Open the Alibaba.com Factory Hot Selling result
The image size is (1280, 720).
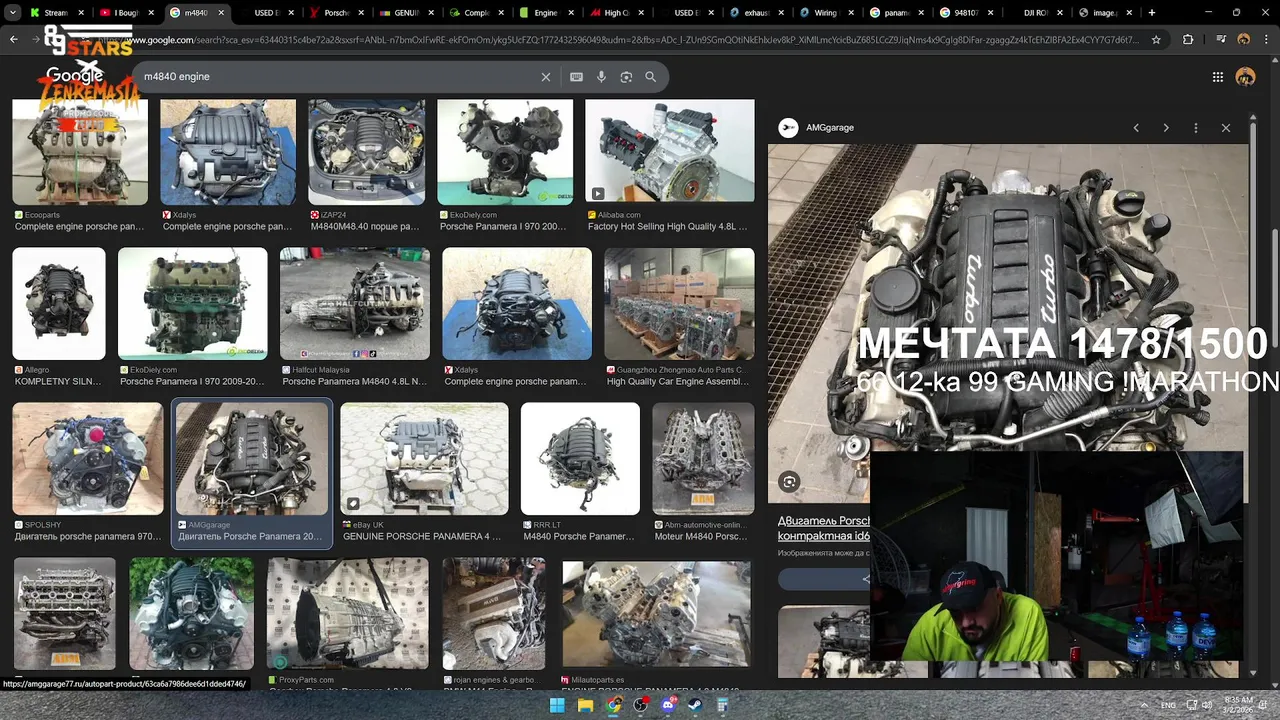[x=670, y=150]
